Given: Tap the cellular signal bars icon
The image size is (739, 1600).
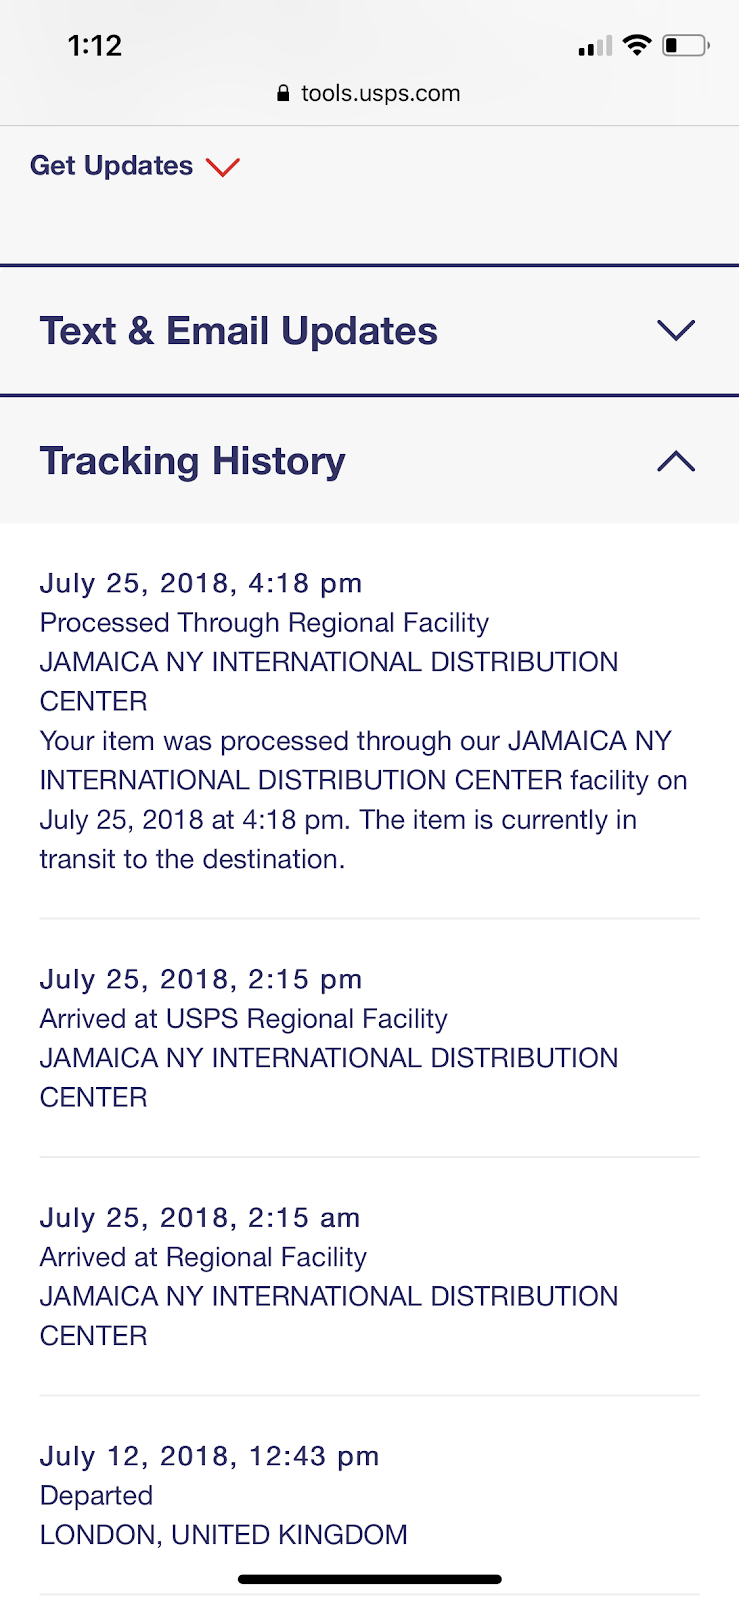Looking at the screenshot, I should [594, 46].
